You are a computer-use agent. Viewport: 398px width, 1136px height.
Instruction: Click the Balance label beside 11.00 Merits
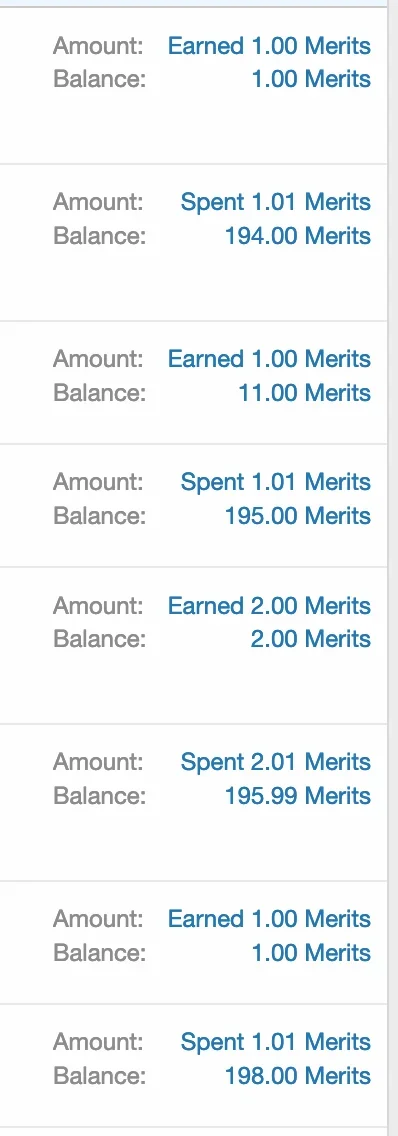pos(99,393)
